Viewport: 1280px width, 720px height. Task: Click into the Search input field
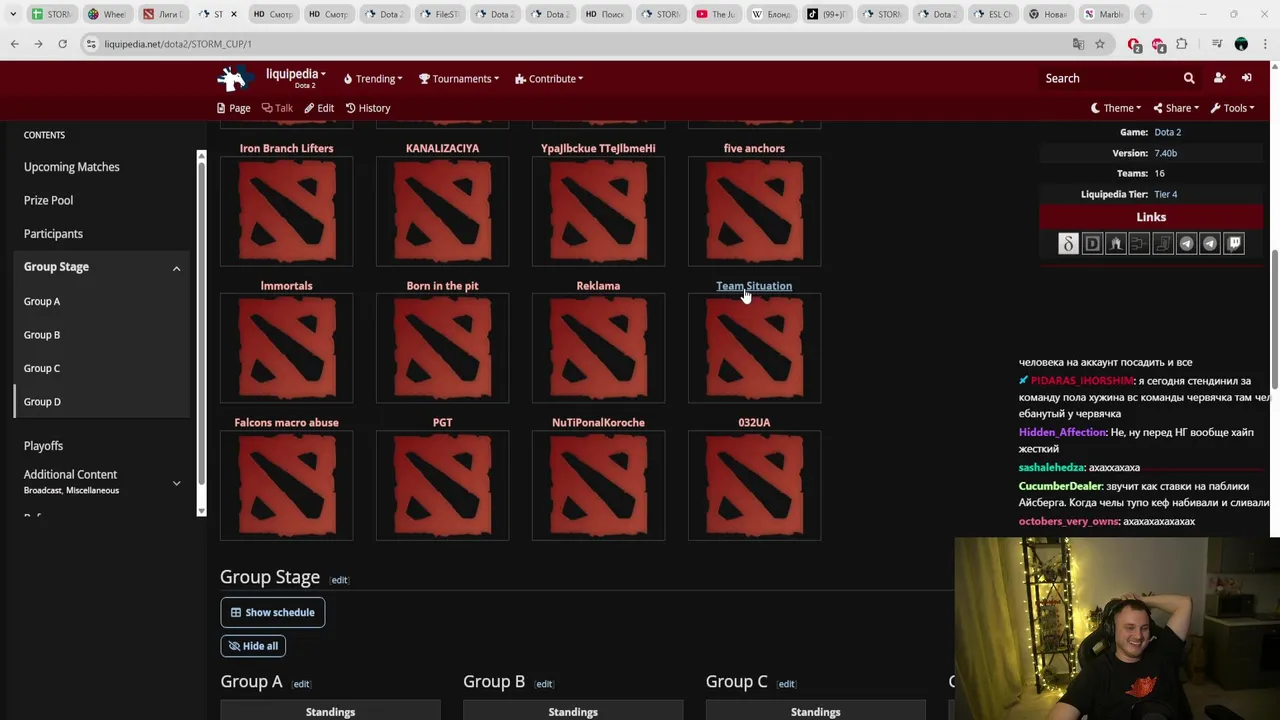pyautogui.click(x=1108, y=78)
